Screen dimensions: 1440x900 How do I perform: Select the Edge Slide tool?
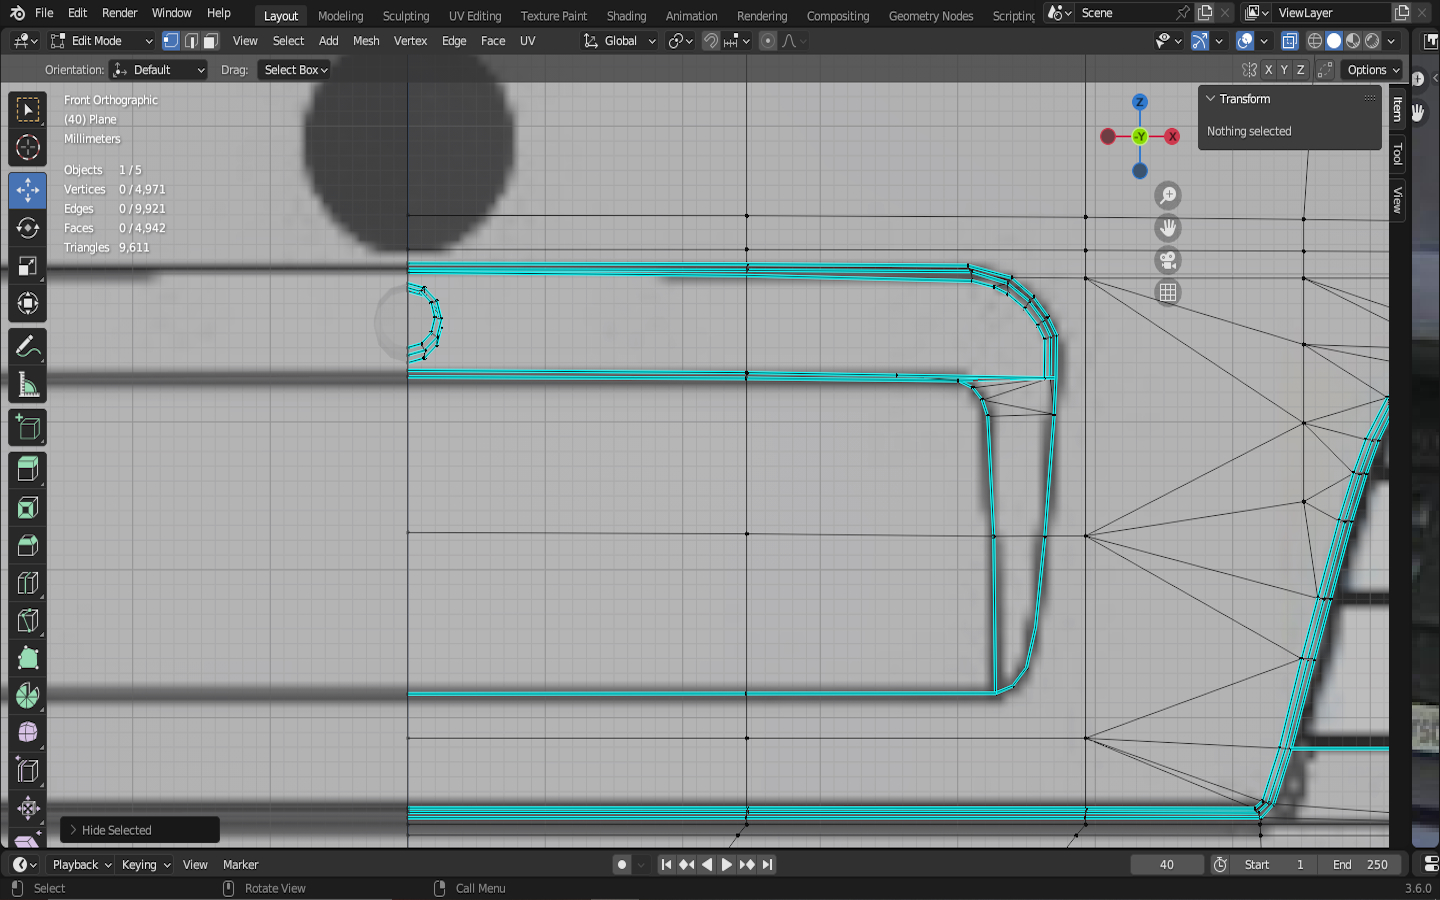click(28, 771)
